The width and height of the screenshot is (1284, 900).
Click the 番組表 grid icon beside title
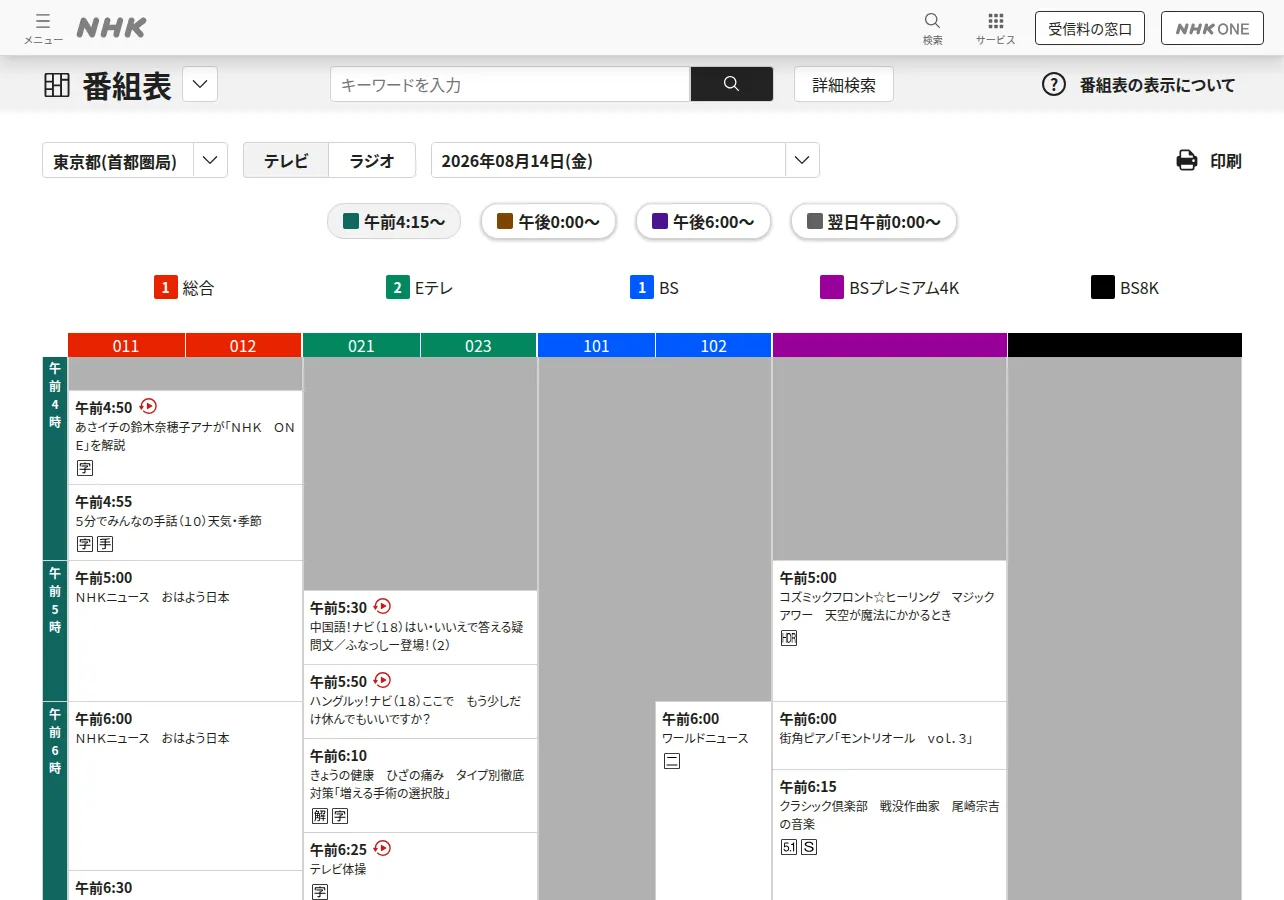coord(57,85)
